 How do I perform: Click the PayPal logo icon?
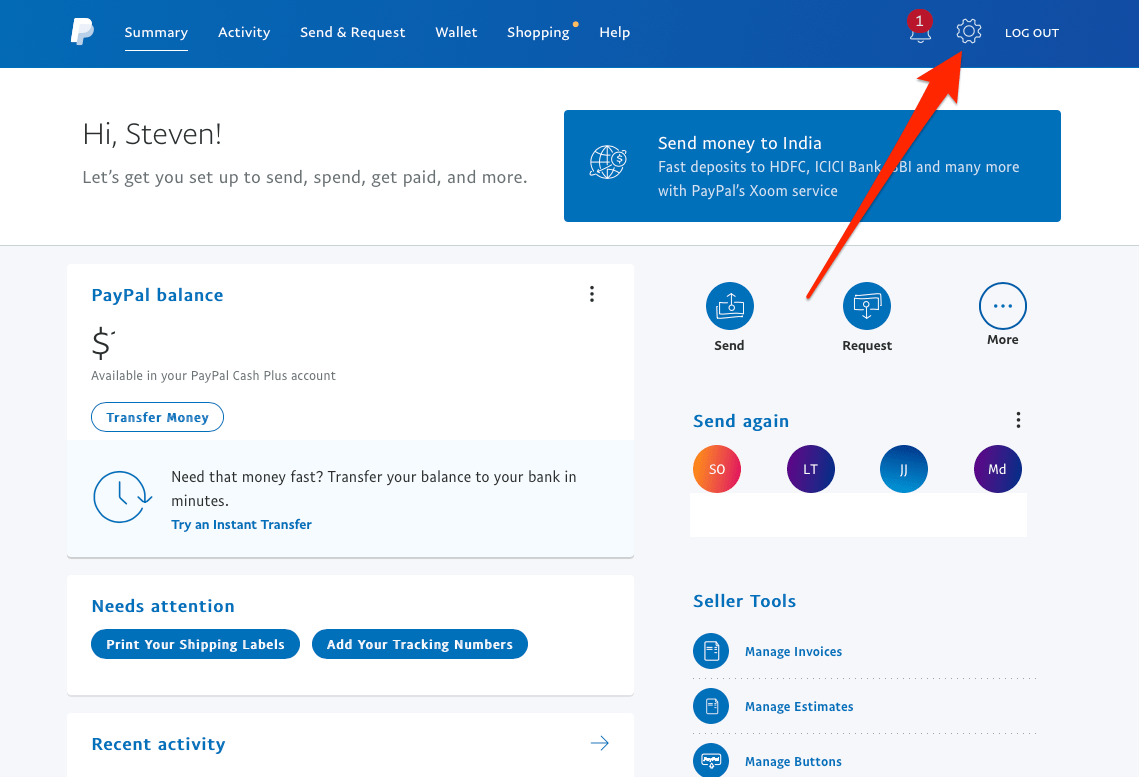[82, 32]
